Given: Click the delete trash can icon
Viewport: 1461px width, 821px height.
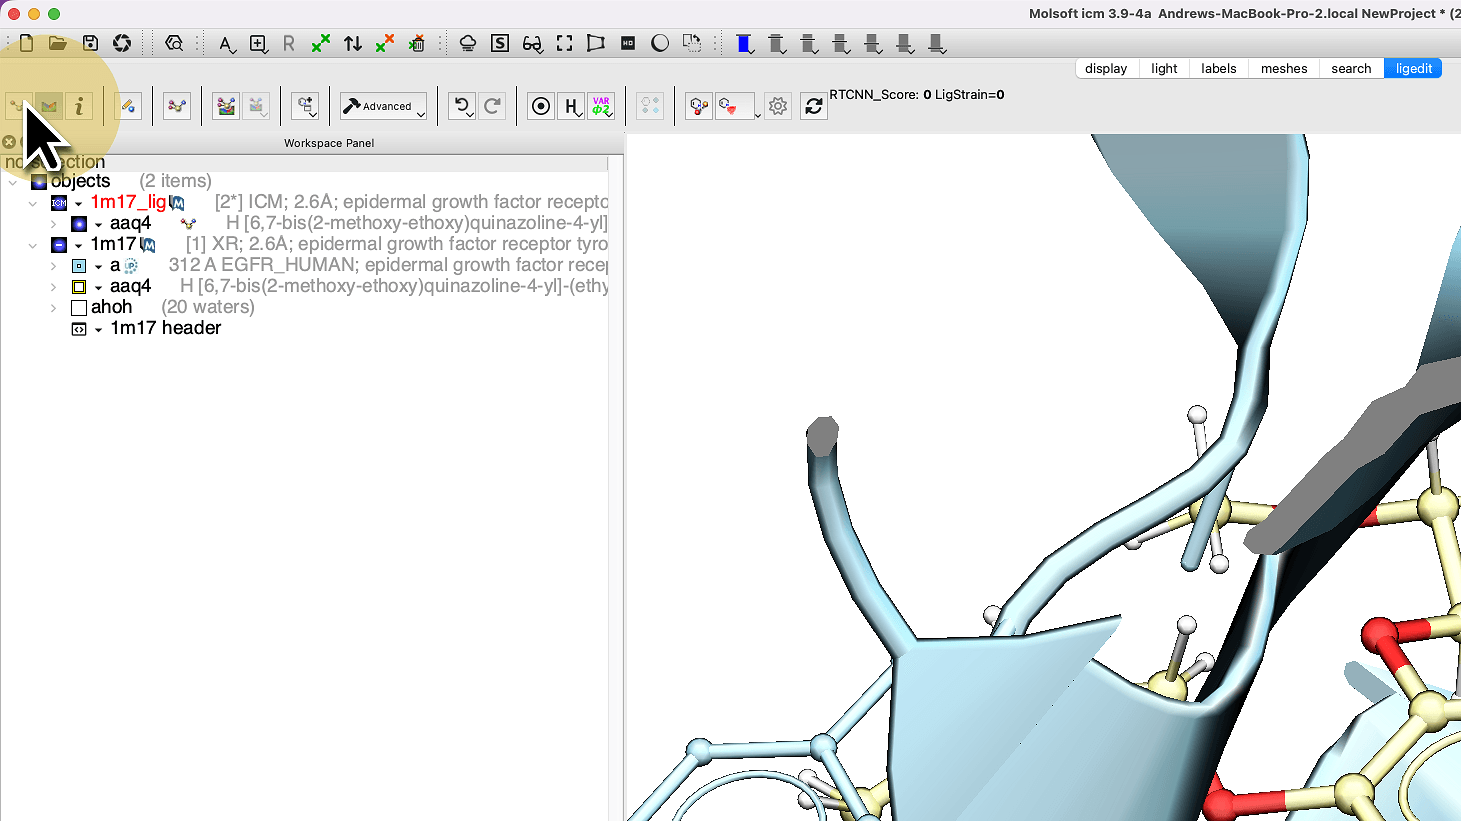Looking at the screenshot, I should pyautogui.click(x=417, y=43).
